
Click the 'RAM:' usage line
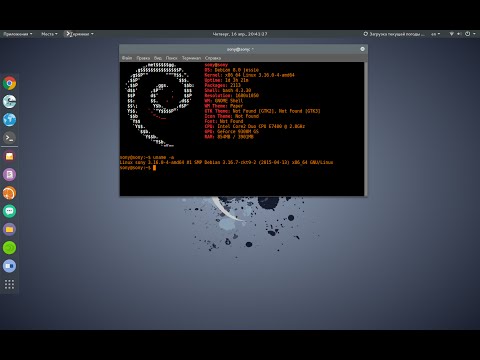point(229,136)
